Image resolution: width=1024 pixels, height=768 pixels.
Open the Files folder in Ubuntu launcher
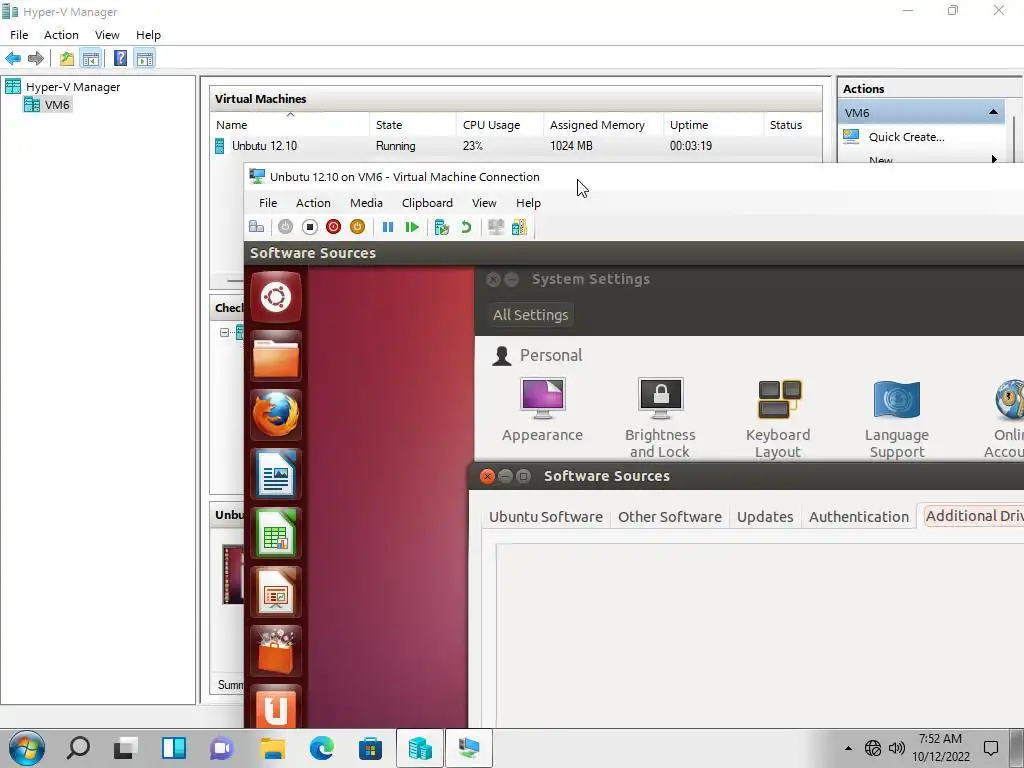coord(276,357)
